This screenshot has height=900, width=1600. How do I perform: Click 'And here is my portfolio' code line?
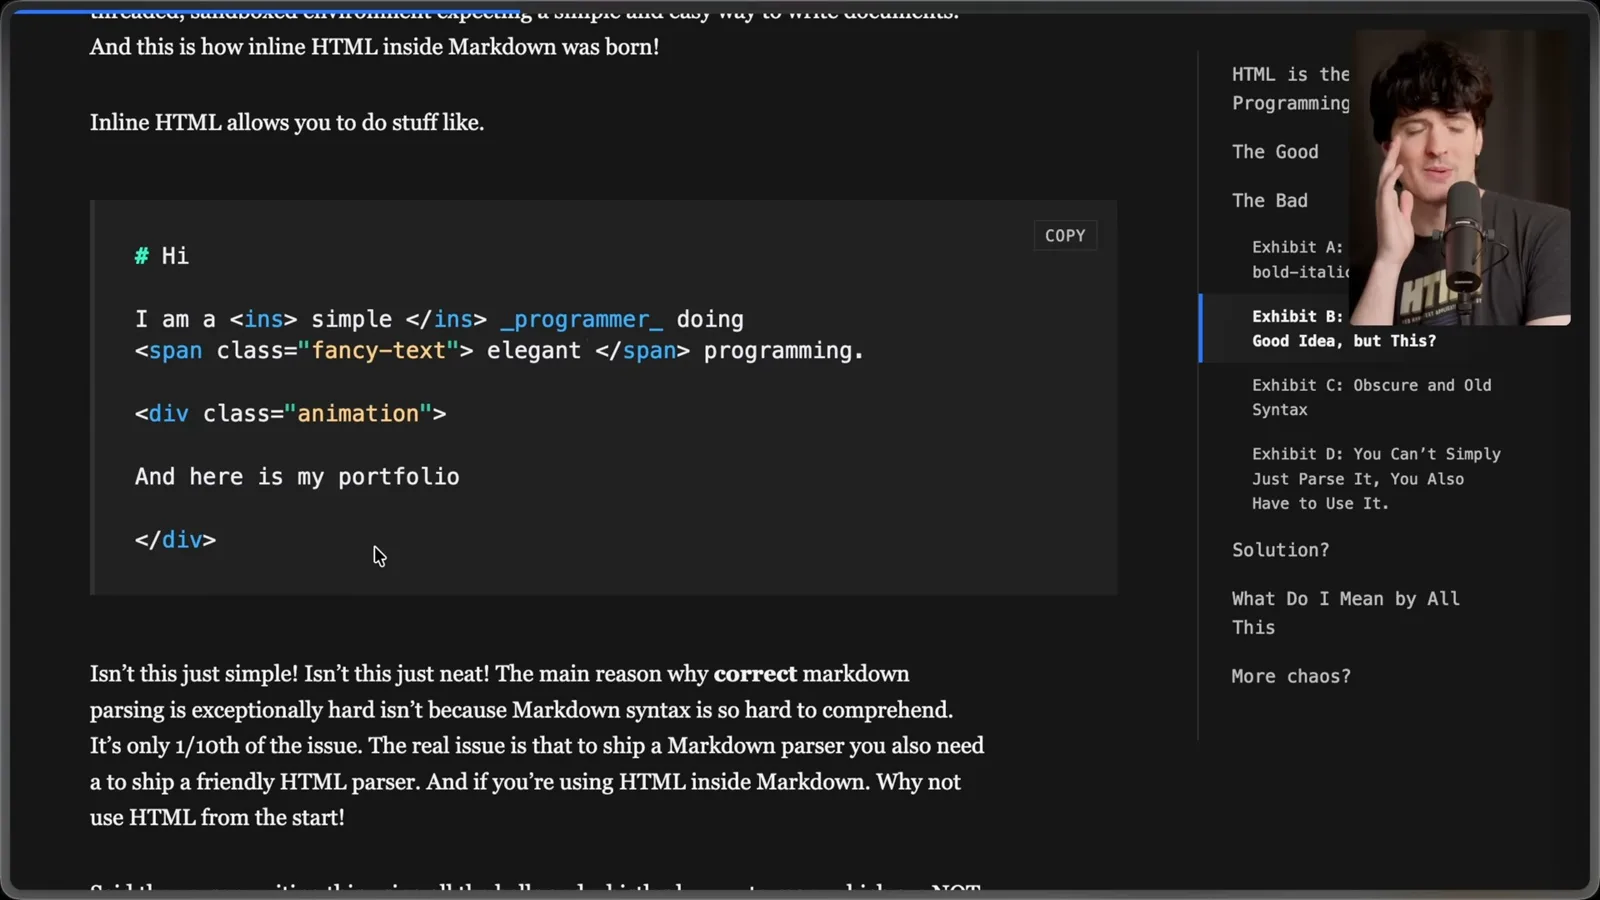[x=297, y=477]
